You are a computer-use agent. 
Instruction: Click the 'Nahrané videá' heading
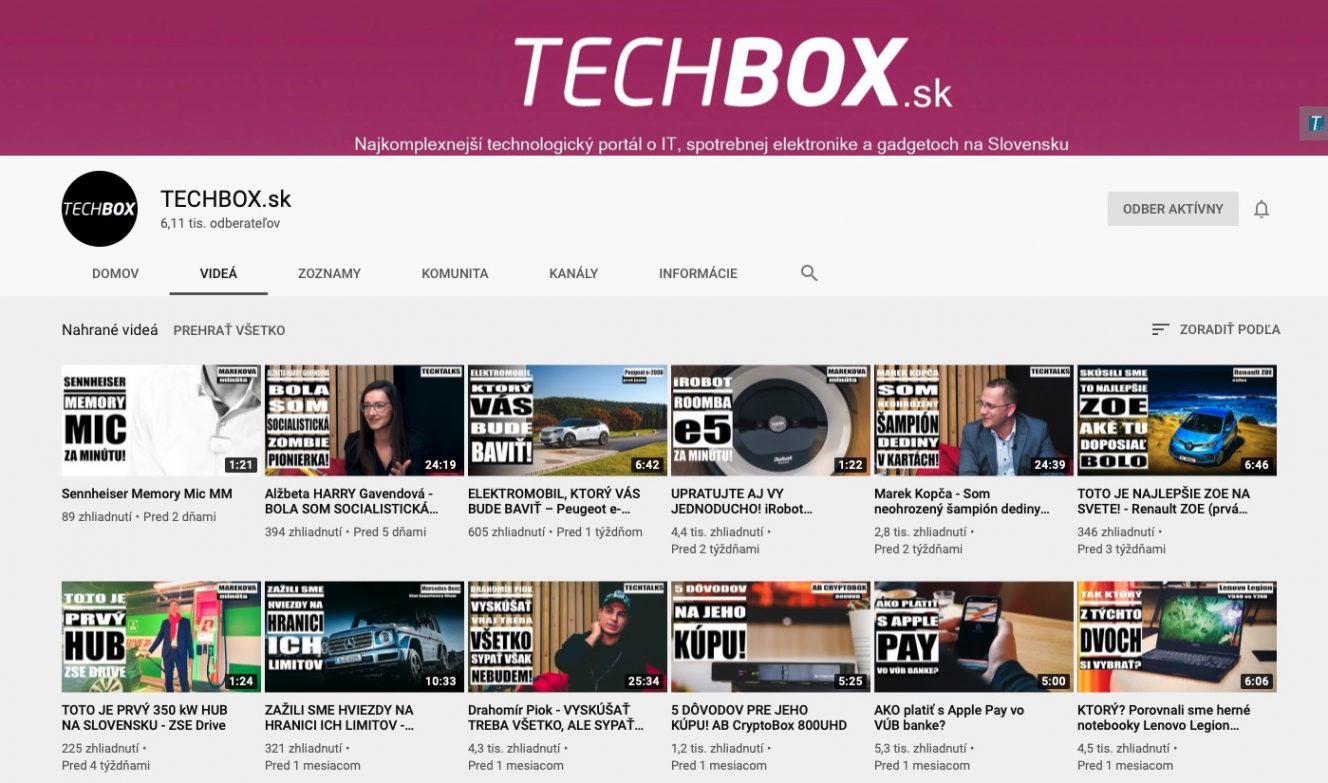click(x=110, y=330)
